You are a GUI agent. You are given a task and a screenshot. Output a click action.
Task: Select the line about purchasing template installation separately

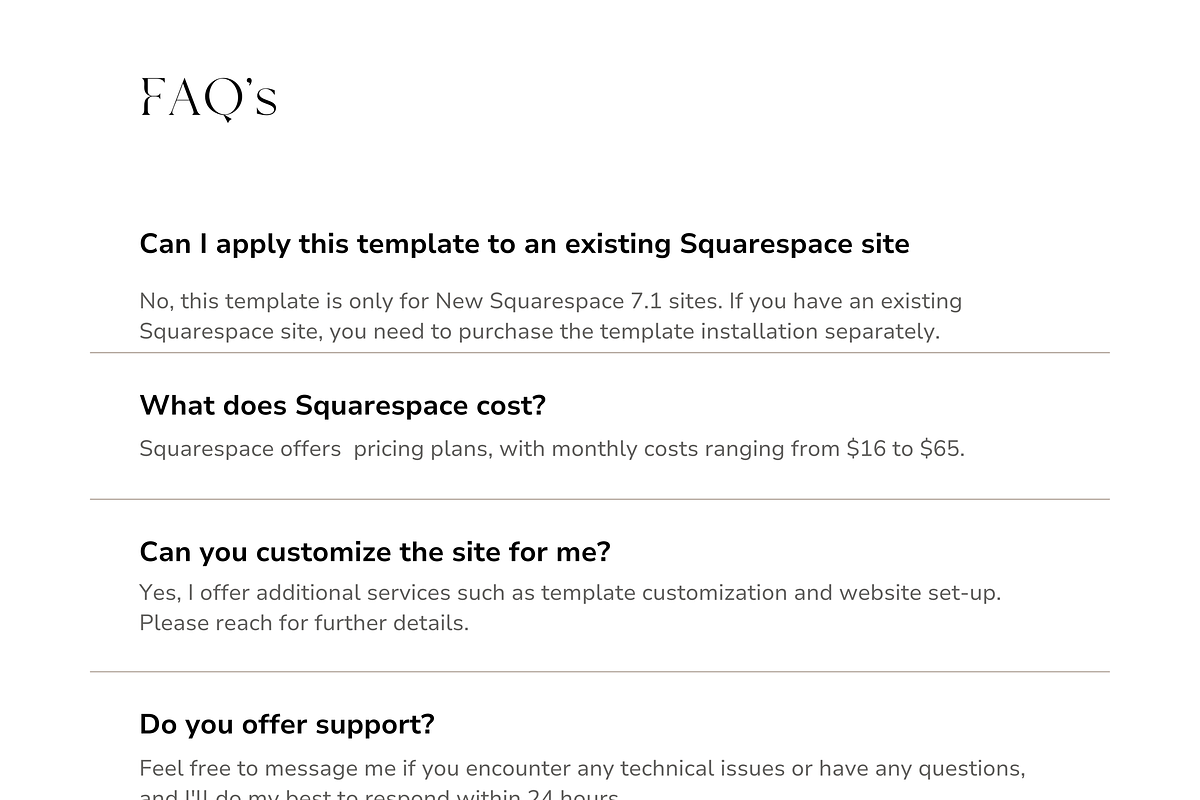pyautogui.click(x=539, y=331)
